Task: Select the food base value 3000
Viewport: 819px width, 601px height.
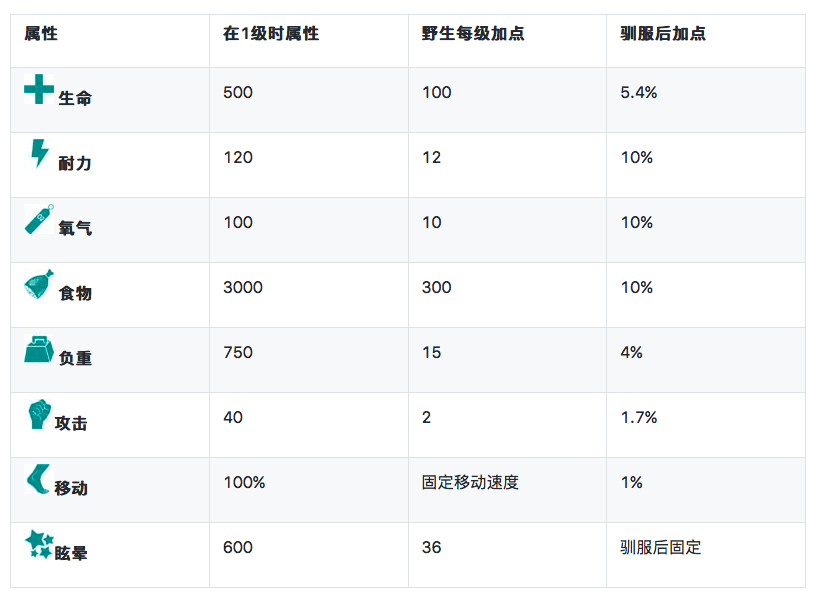Action: pyautogui.click(x=243, y=288)
